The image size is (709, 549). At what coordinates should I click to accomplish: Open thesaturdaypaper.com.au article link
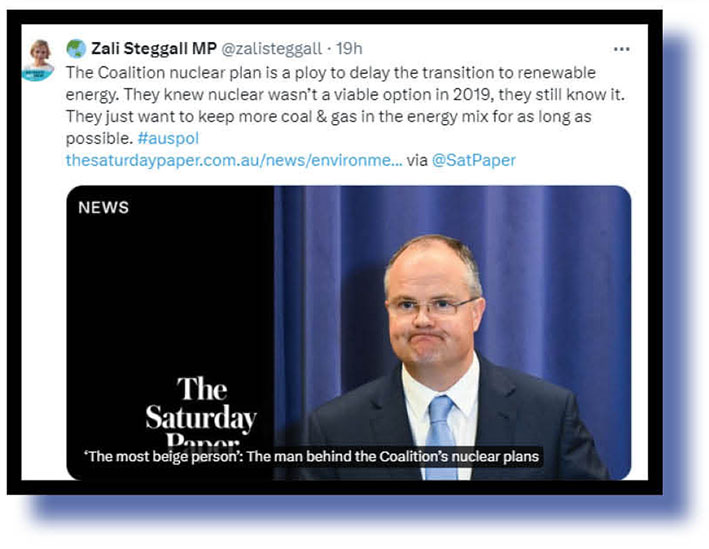234,160
